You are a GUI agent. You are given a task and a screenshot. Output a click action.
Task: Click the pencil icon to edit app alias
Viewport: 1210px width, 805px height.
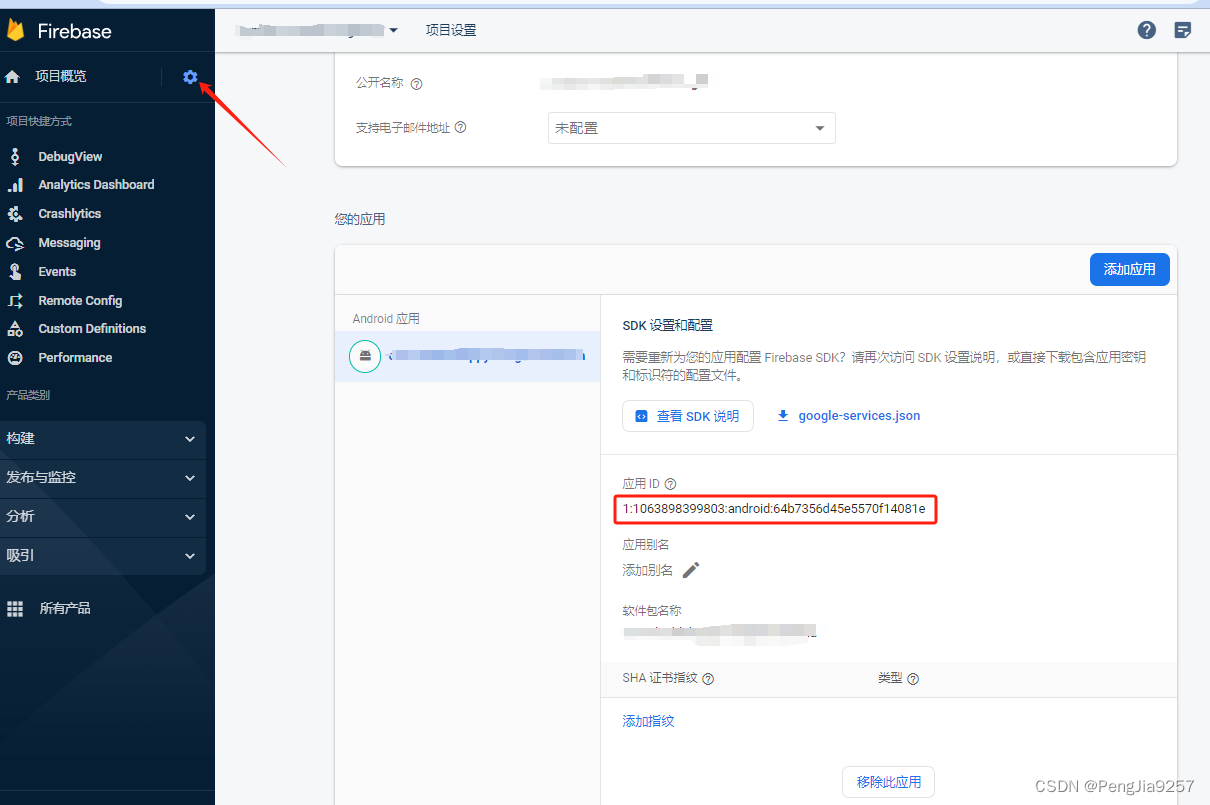pos(691,570)
